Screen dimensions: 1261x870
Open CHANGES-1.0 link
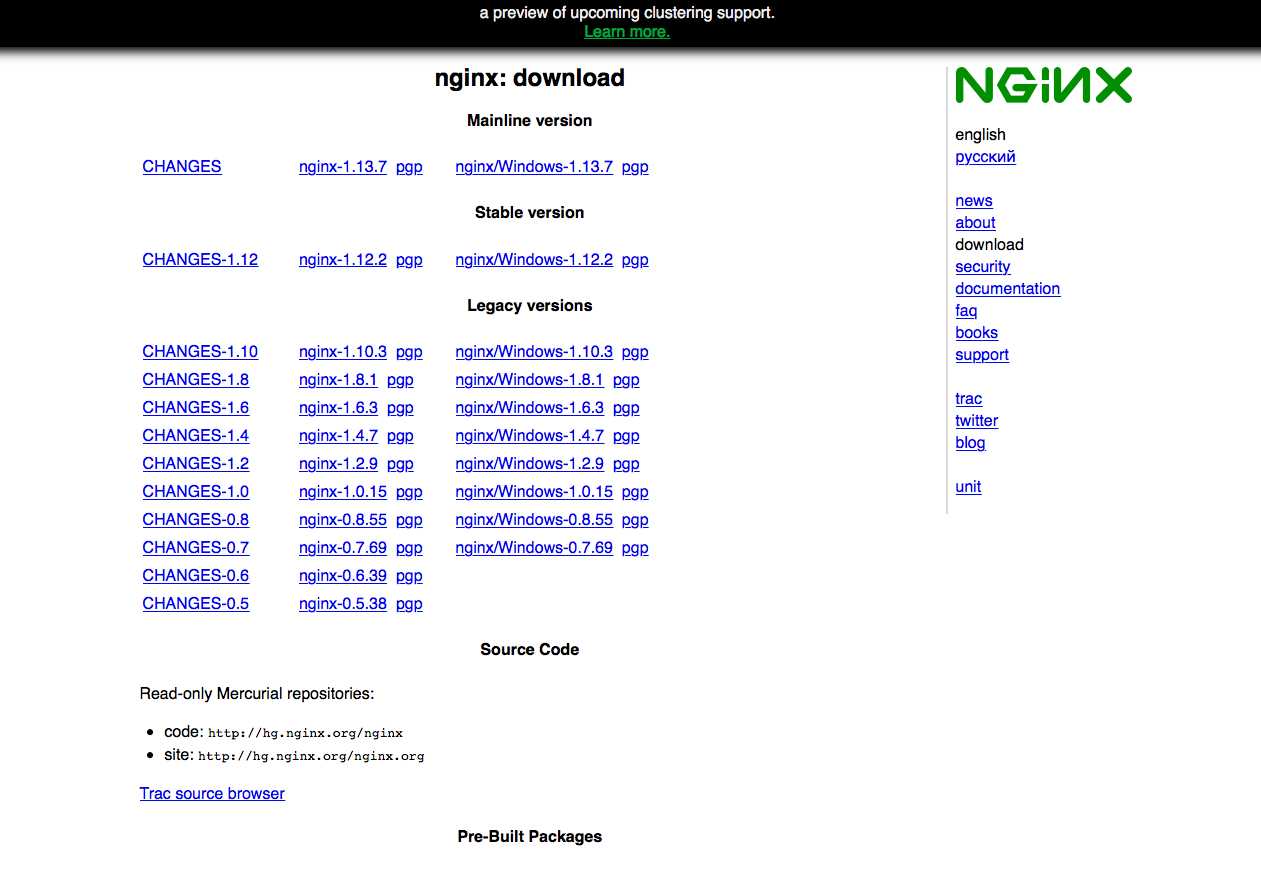pyautogui.click(x=196, y=492)
